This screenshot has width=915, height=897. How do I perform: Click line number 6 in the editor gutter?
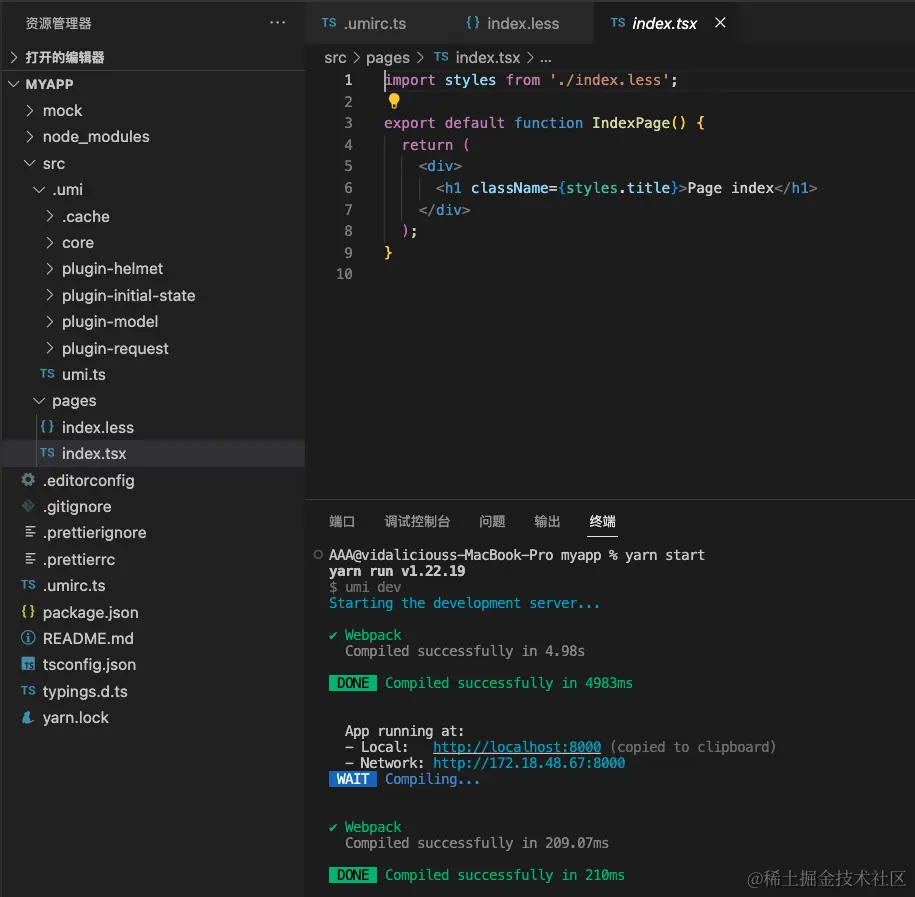click(348, 188)
